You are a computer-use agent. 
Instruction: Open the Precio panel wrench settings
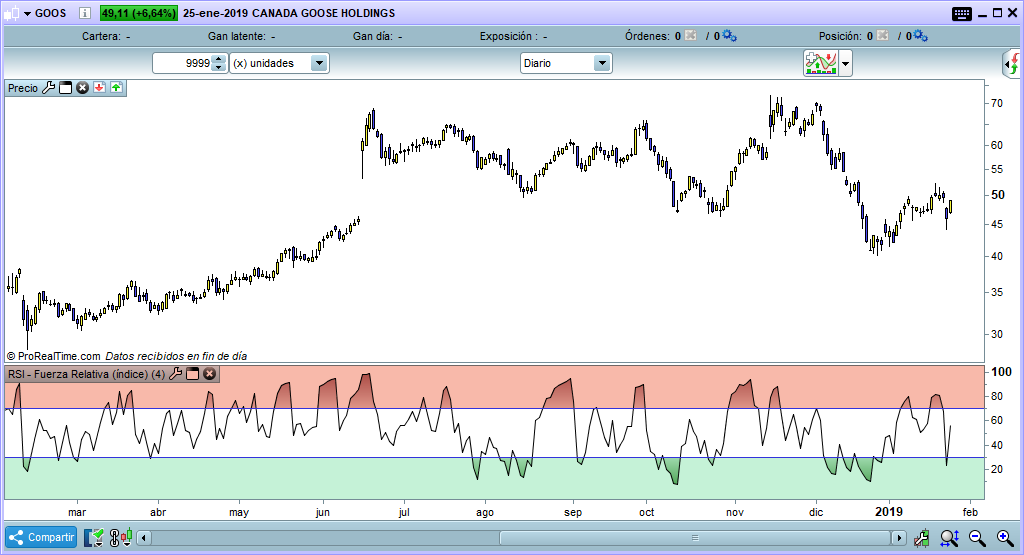(x=48, y=88)
